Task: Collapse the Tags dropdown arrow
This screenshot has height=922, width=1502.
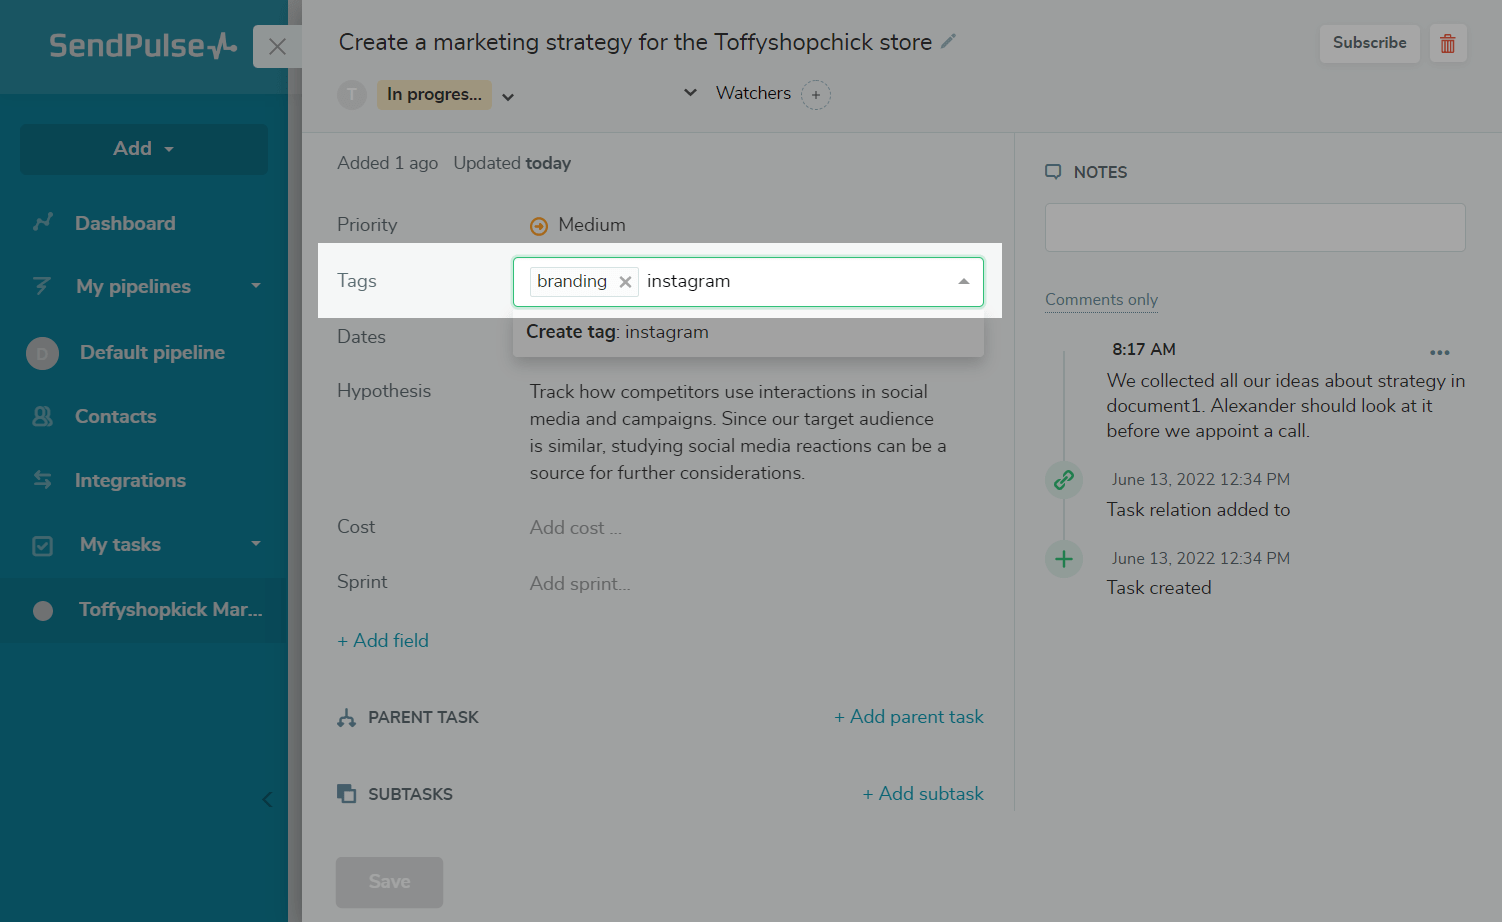Action: coord(963,282)
